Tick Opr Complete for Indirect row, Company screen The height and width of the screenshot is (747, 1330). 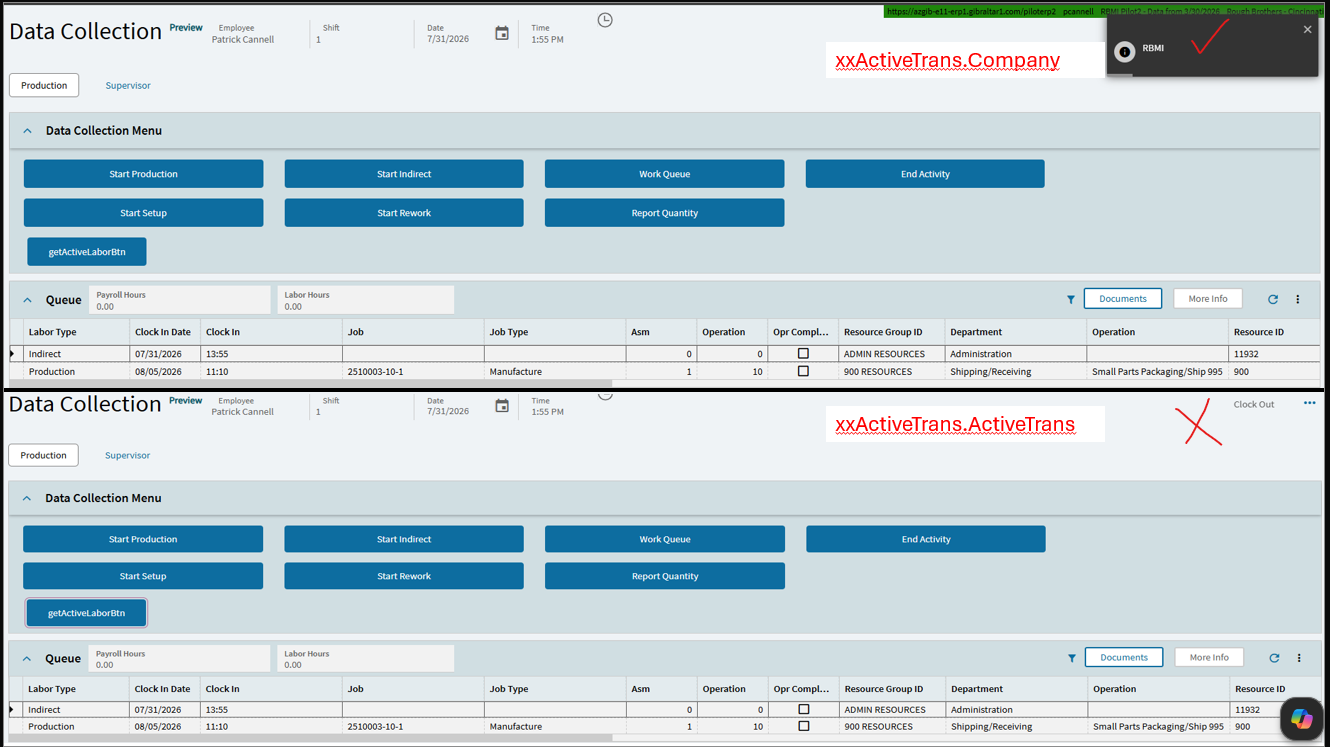803,354
